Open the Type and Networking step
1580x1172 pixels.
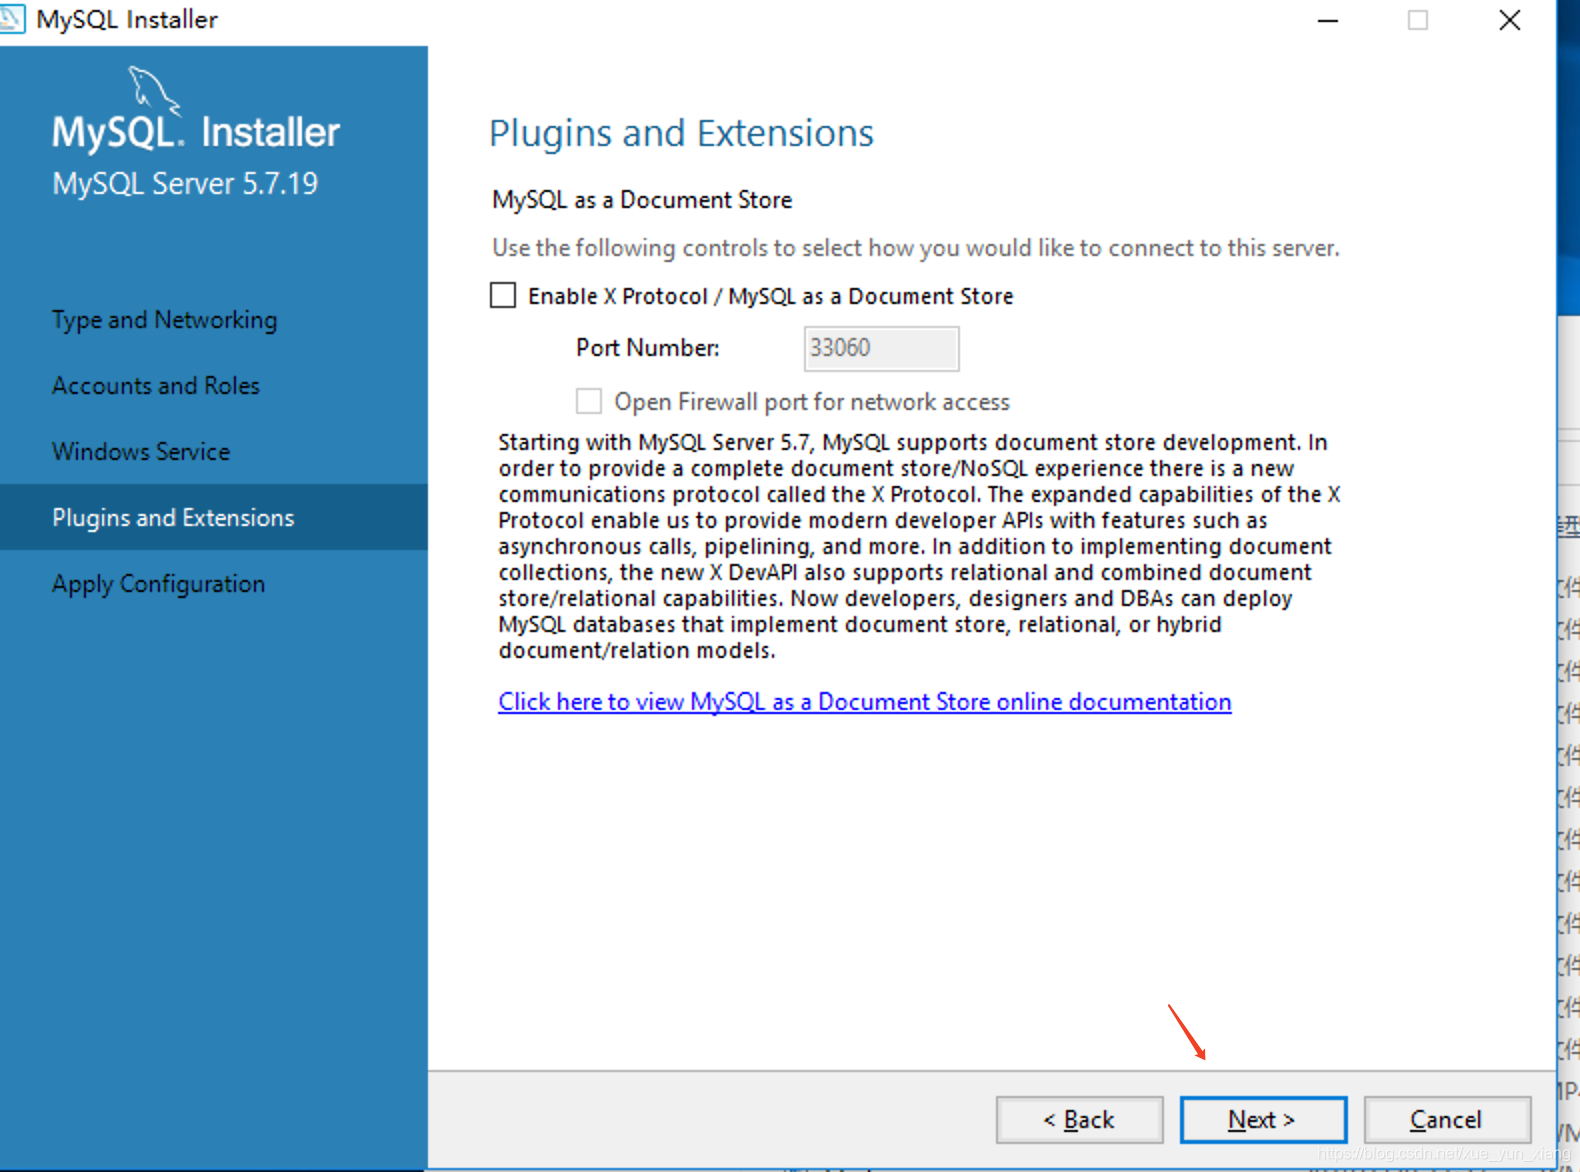click(165, 320)
